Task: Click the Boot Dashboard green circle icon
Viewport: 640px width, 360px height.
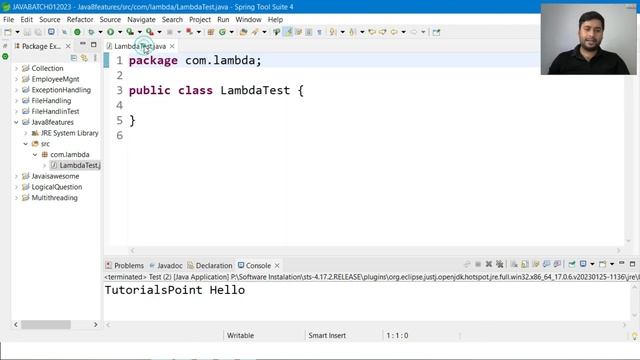Action: 77,32
